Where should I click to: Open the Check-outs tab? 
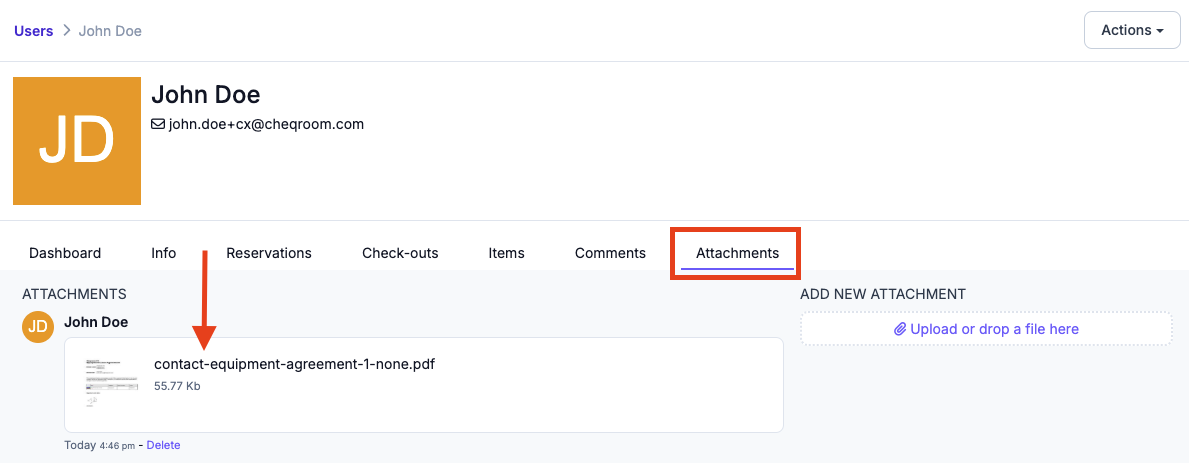[x=400, y=253]
